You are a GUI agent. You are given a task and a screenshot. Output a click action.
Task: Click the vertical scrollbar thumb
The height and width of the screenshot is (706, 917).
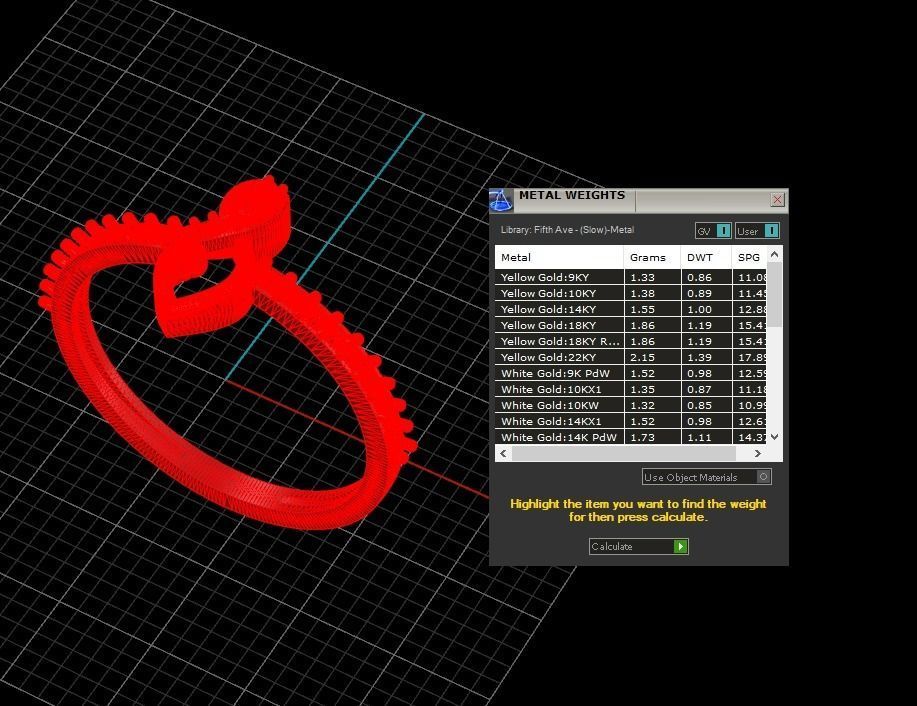tap(774, 295)
